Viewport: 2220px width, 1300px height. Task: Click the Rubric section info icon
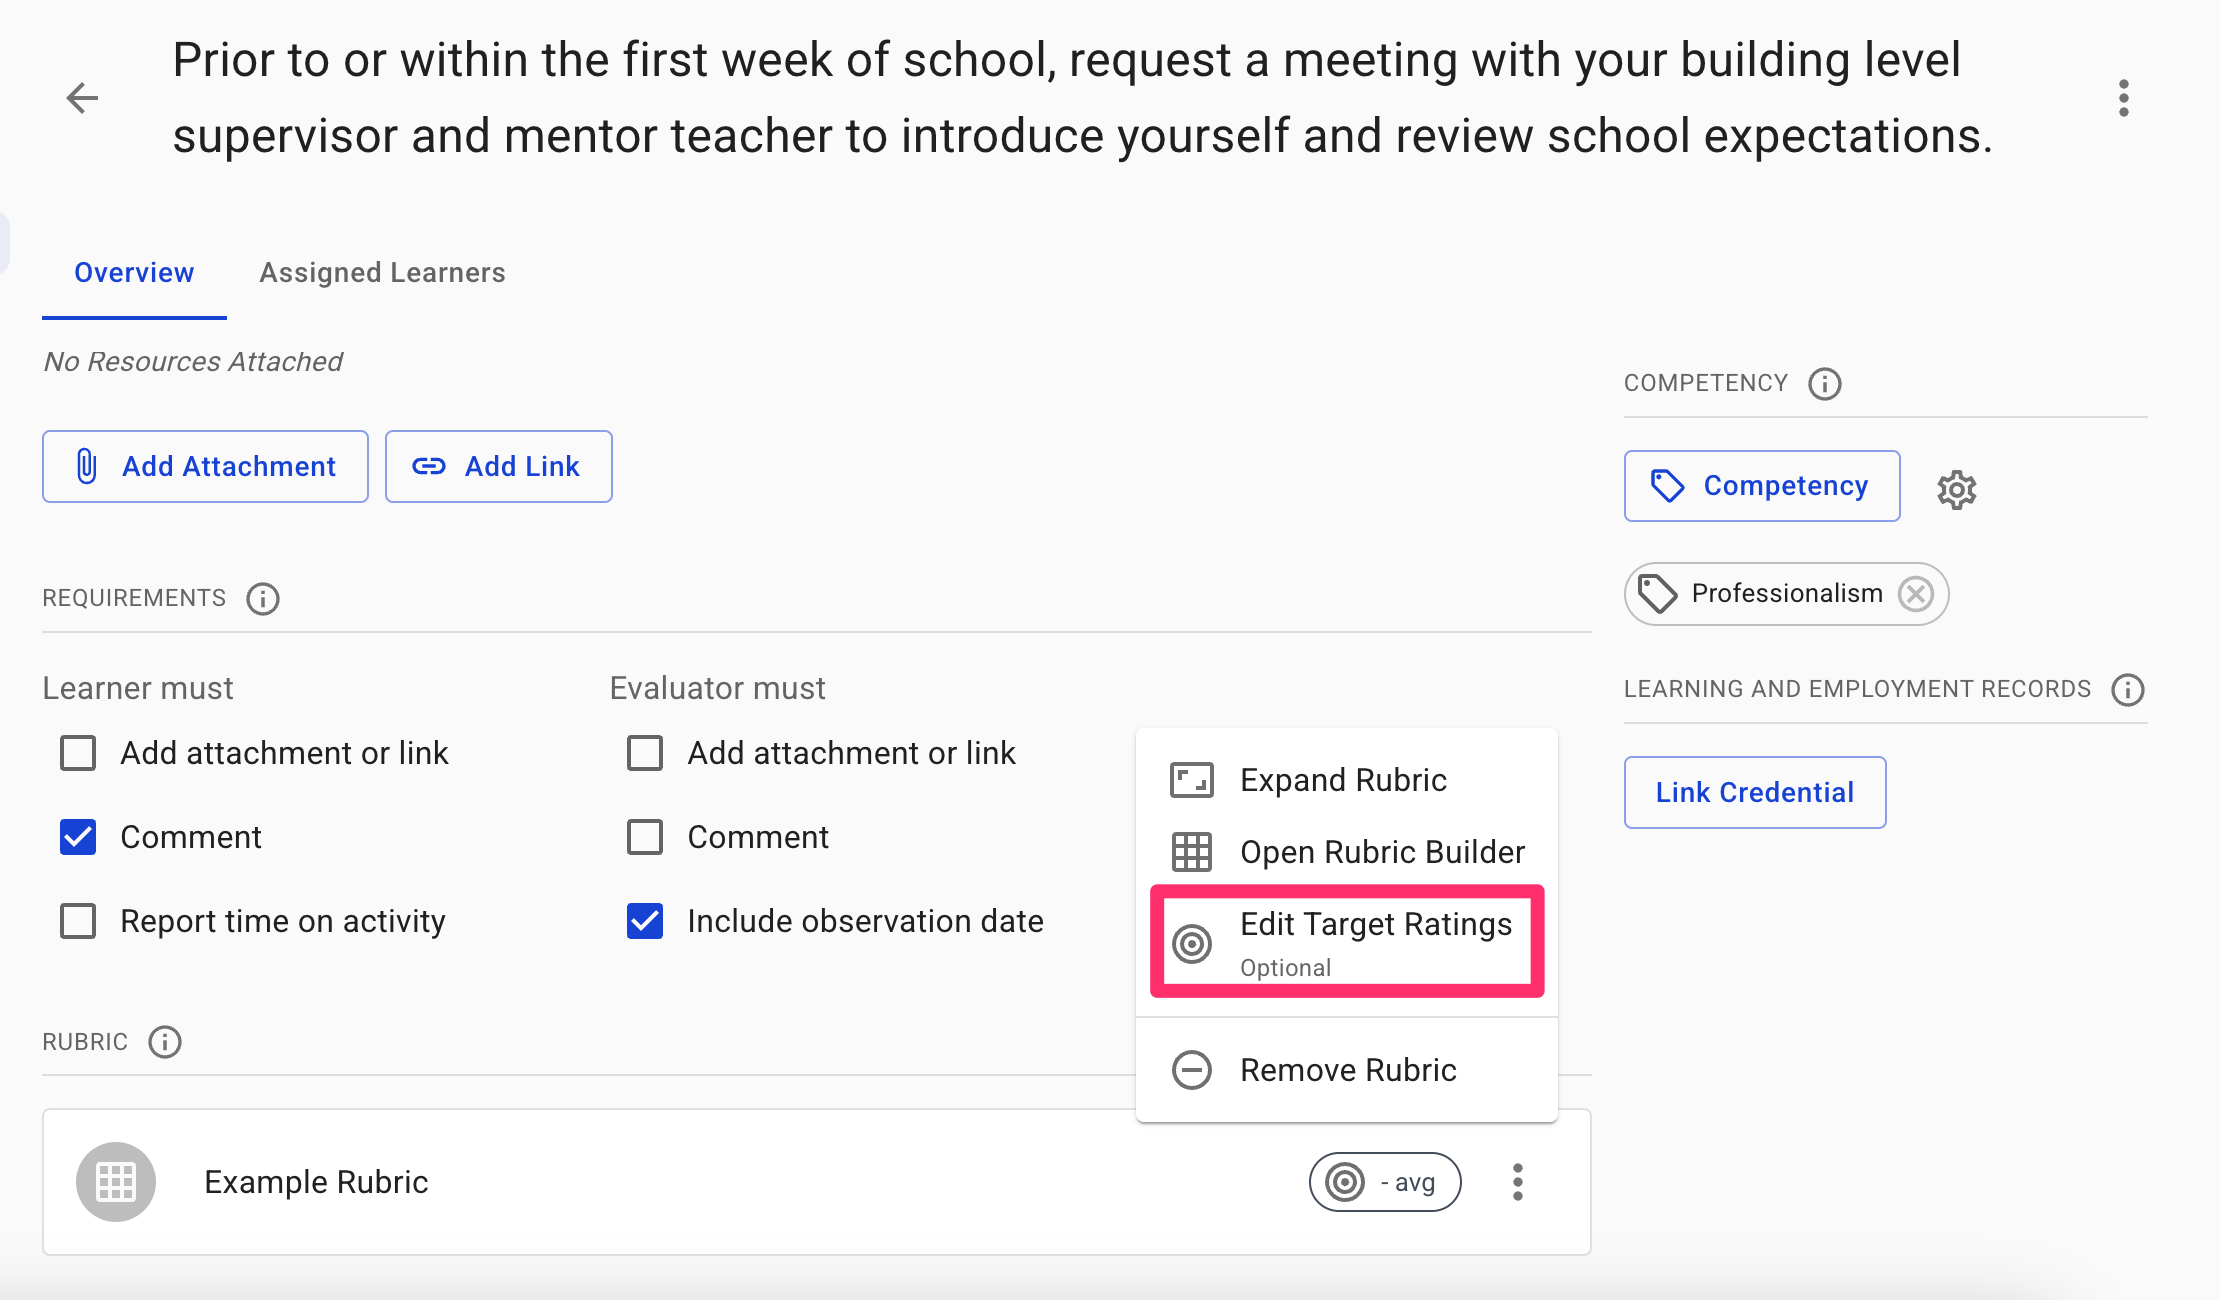(x=165, y=1042)
